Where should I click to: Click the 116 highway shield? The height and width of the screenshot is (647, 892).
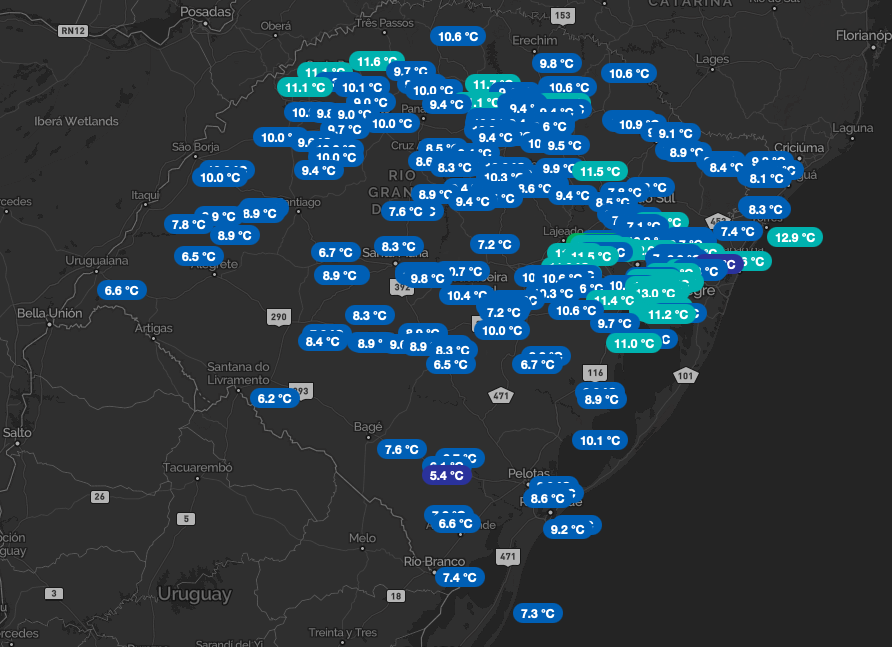click(595, 373)
